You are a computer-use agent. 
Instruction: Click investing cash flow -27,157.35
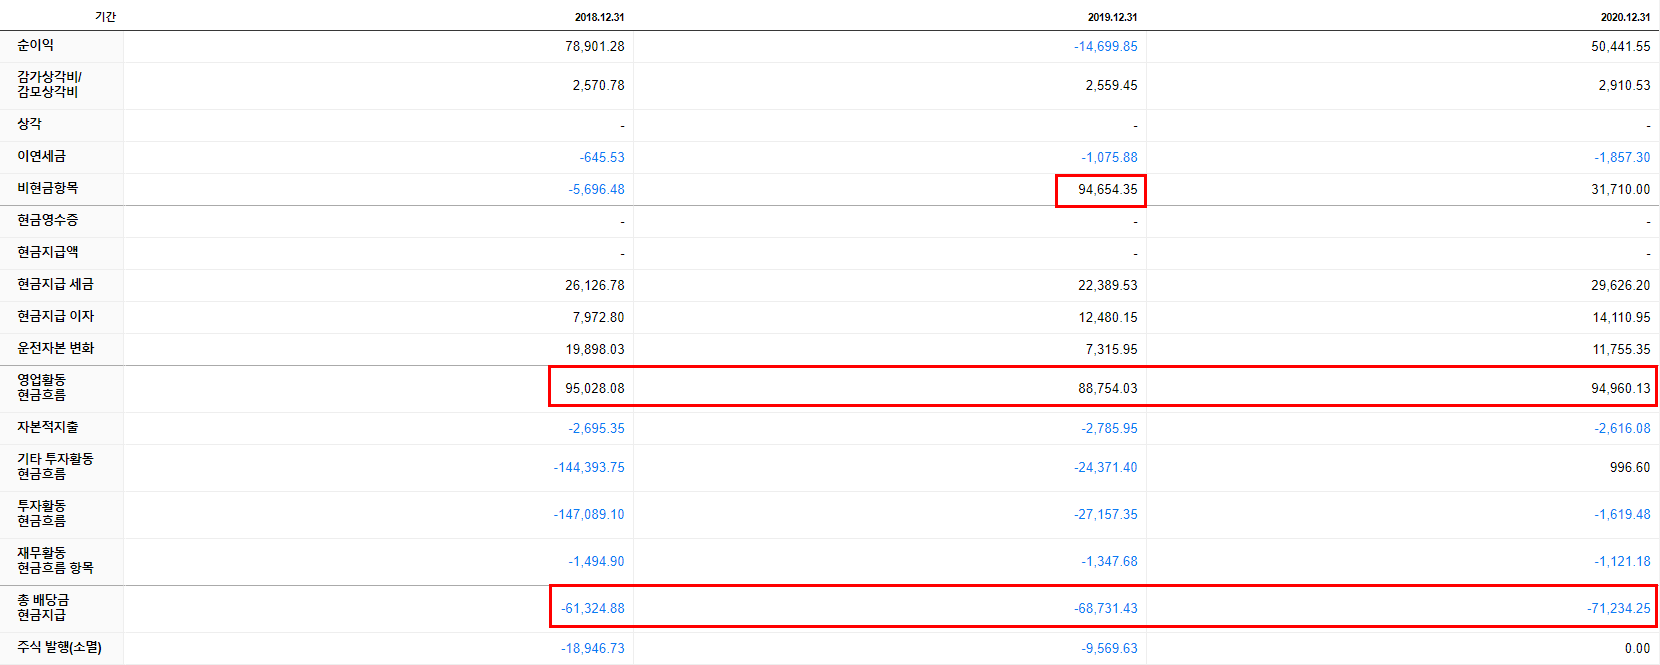1105,514
